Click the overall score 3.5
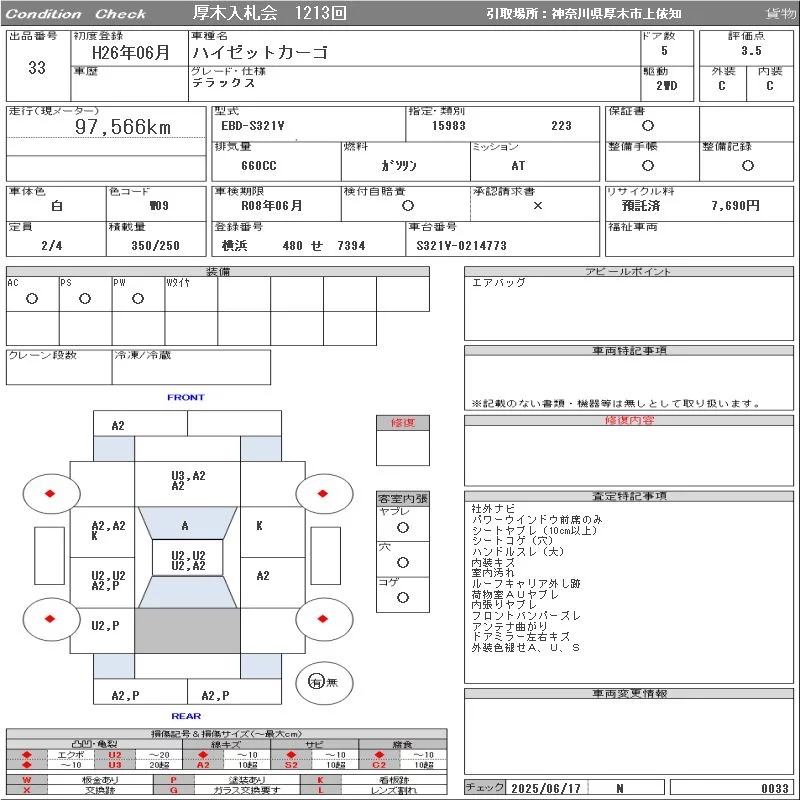 751,51
